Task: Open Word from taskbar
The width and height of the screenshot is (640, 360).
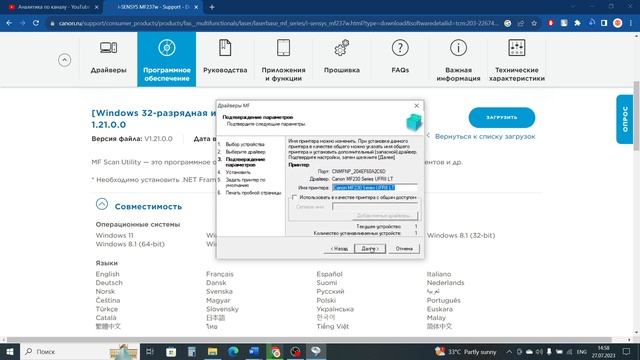Action: pos(254,351)
